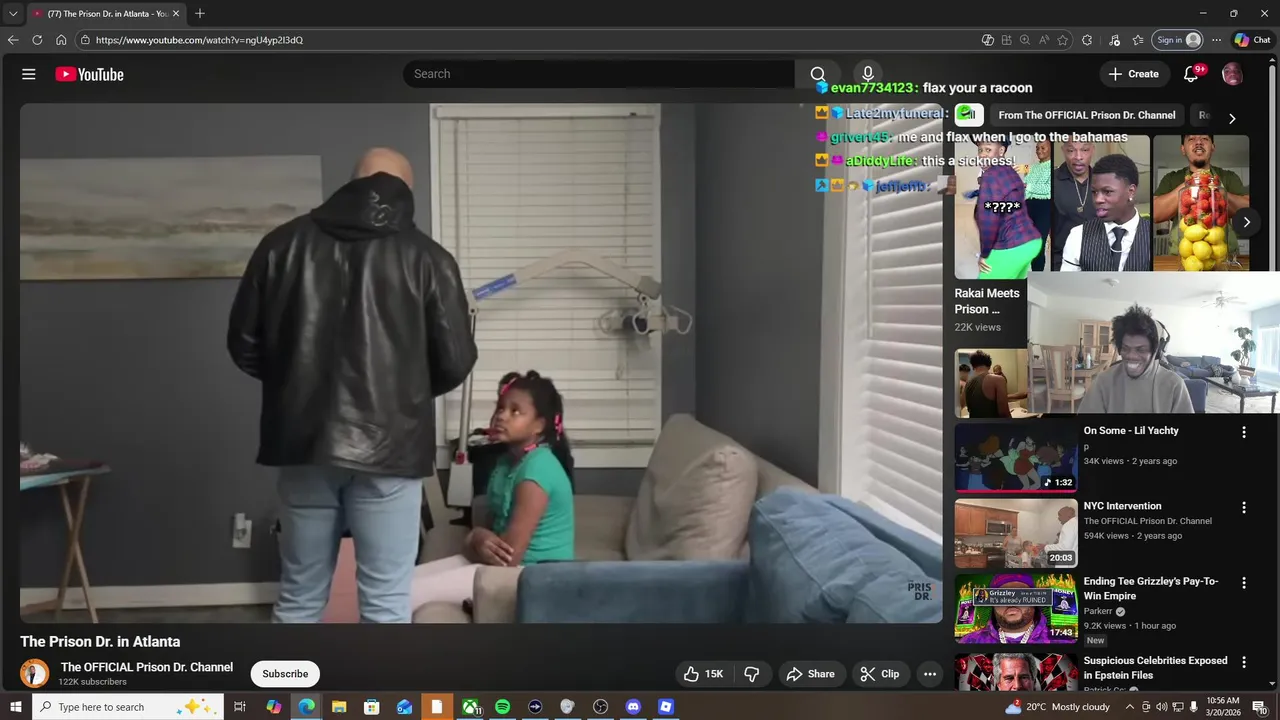
Task: Open File Explorer from the taskbar
Action: tap(339, 707)
